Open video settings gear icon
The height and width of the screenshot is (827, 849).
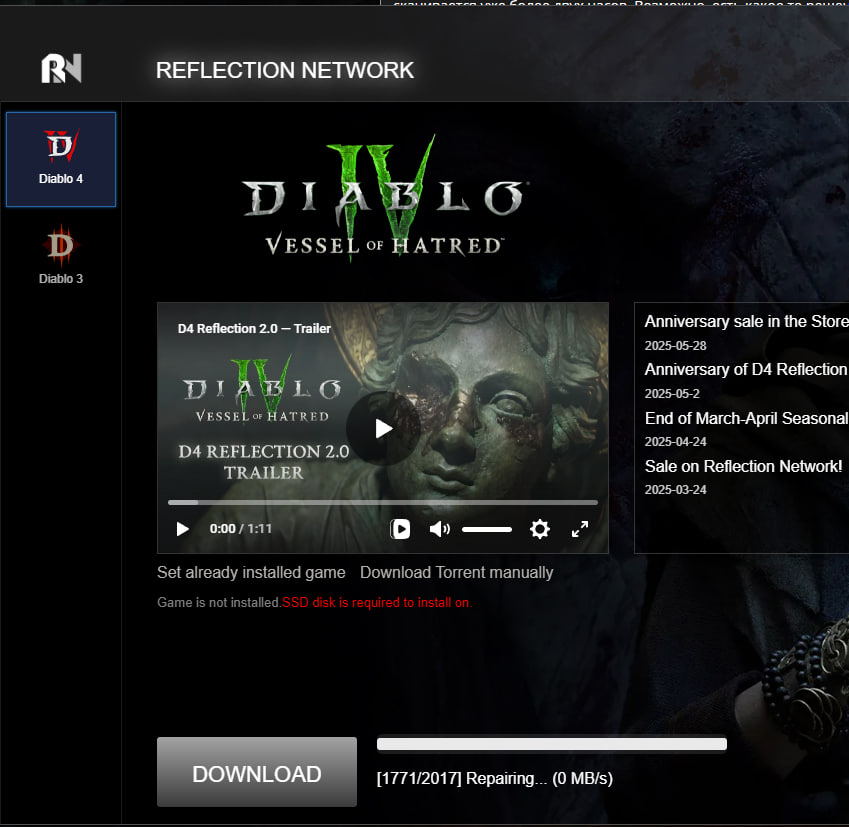pyautogui.click(x=540, y=529)
